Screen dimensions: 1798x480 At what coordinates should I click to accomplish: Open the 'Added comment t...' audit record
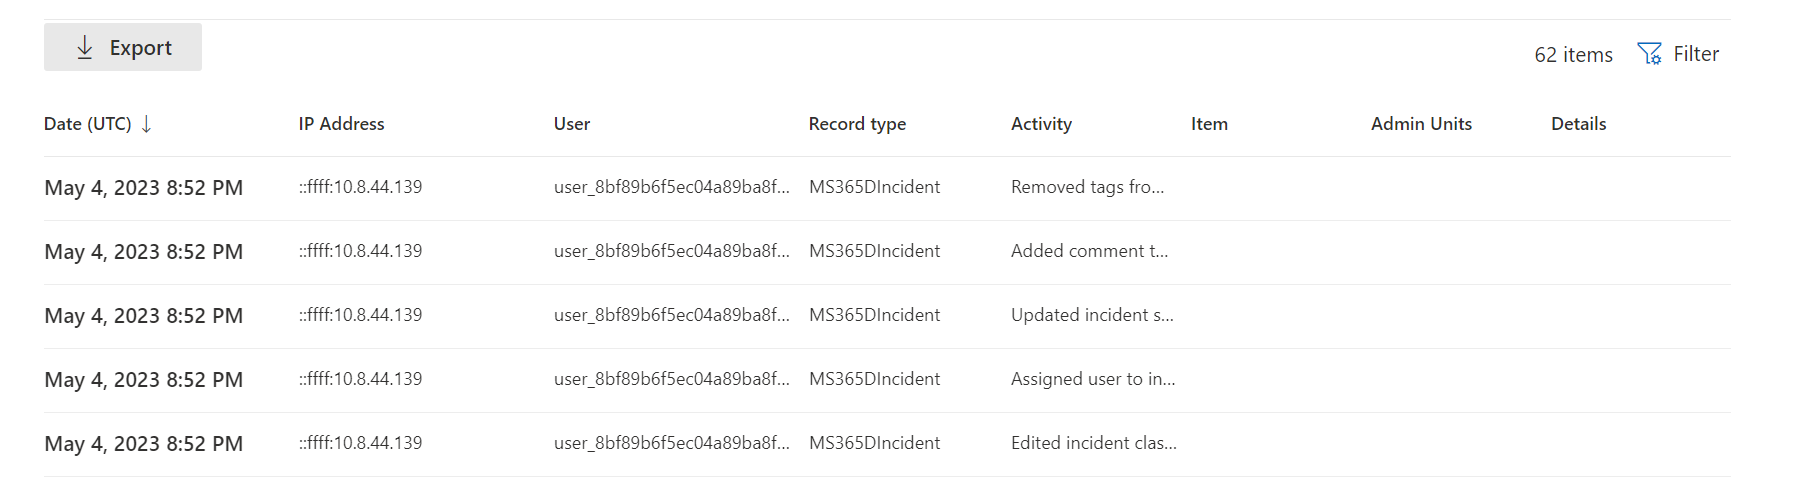[x=1089, y=251]
